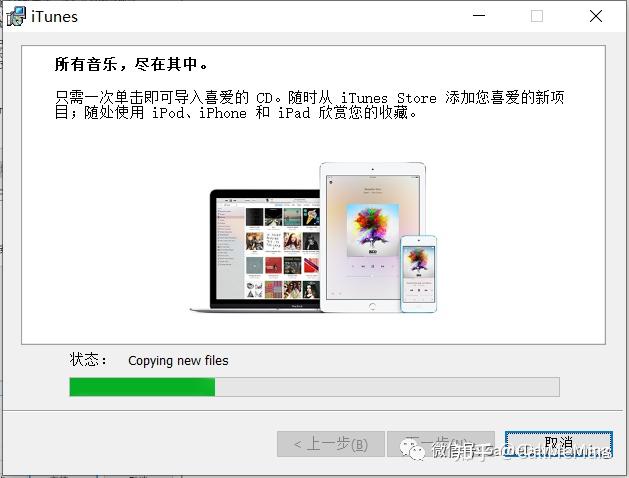Click the paragraph mentioning iTunes Store

coord(309,105)
